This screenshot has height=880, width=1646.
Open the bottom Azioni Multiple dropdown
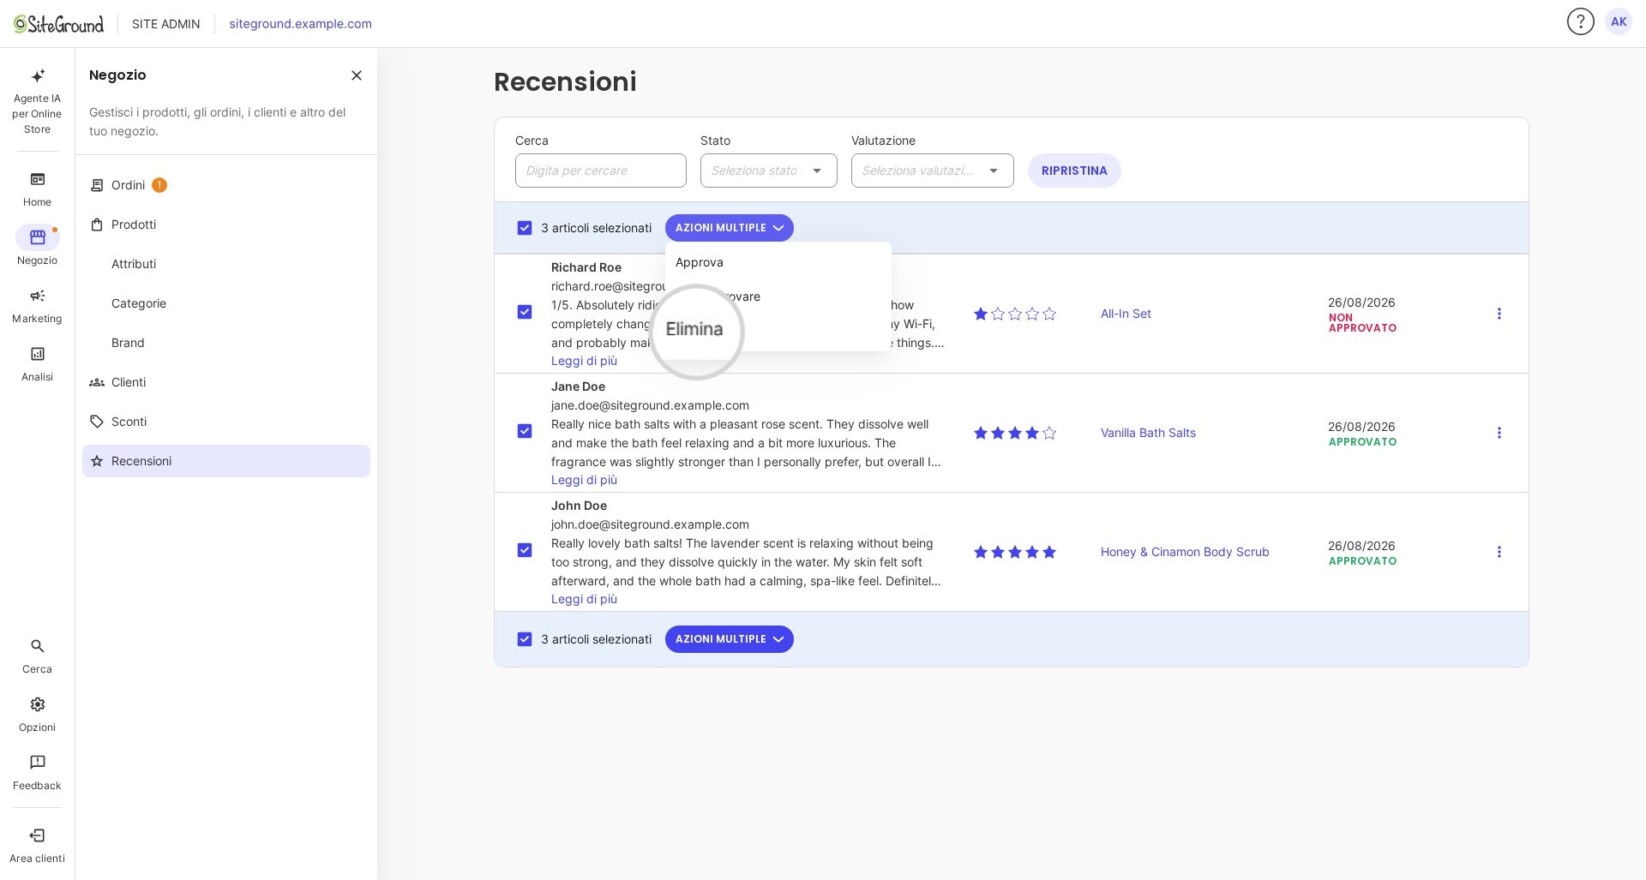coord(729,639)
